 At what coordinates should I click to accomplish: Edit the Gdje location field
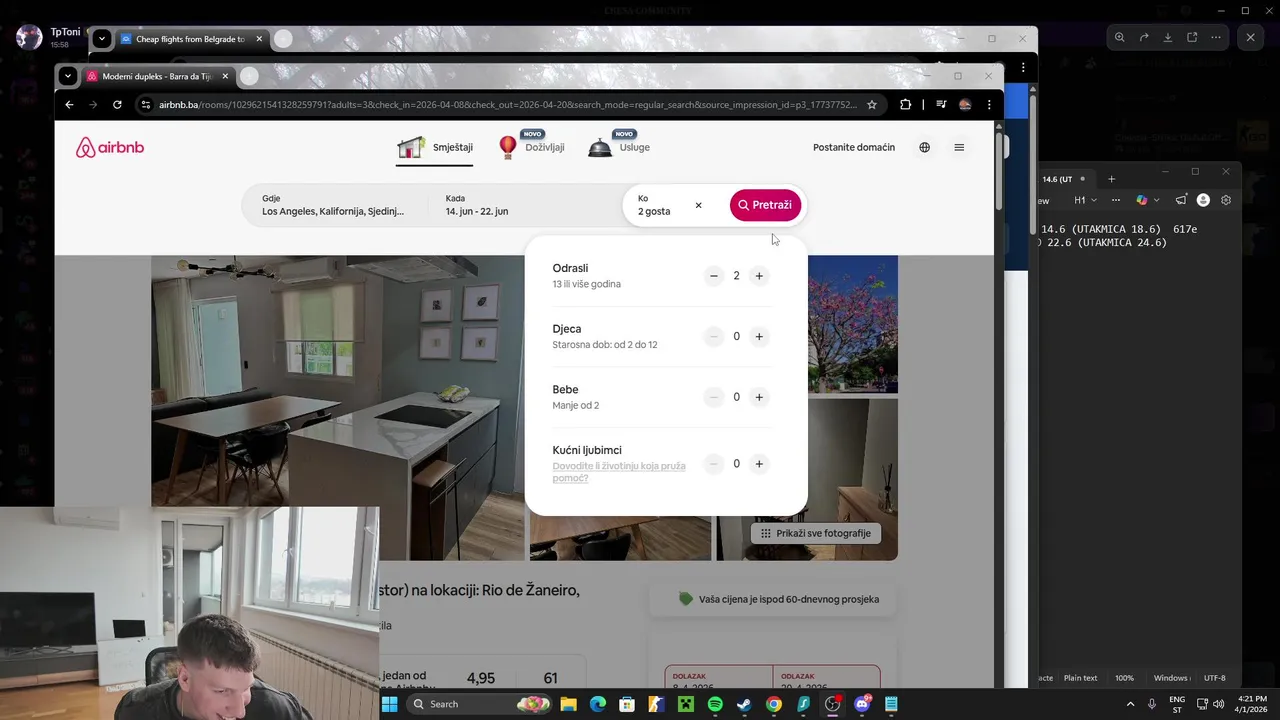coord(336,205)
